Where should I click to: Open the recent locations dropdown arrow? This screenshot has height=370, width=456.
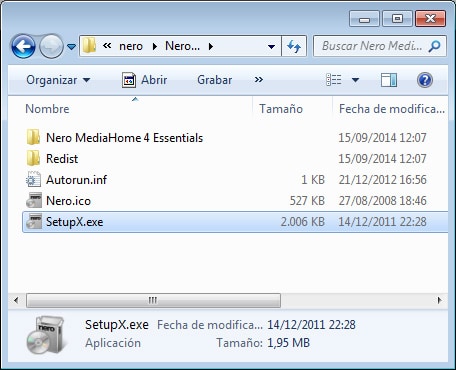click(x=71, y=47)
